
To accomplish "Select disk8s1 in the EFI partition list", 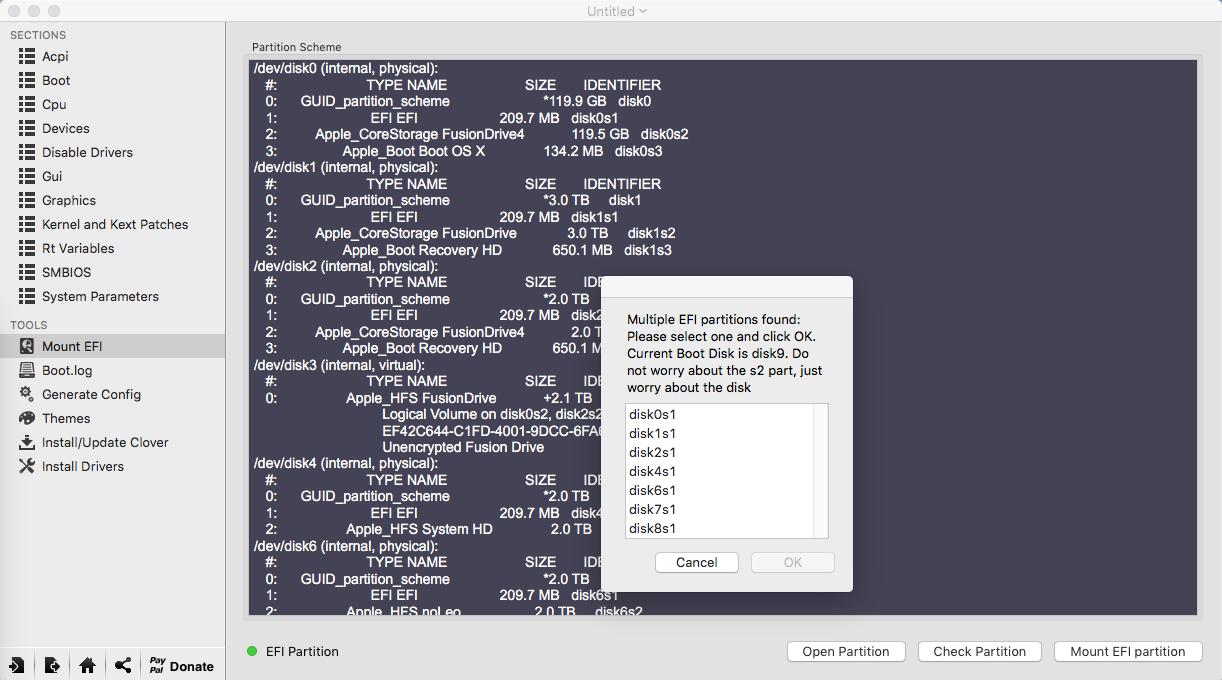I will (x=719, y=528).
